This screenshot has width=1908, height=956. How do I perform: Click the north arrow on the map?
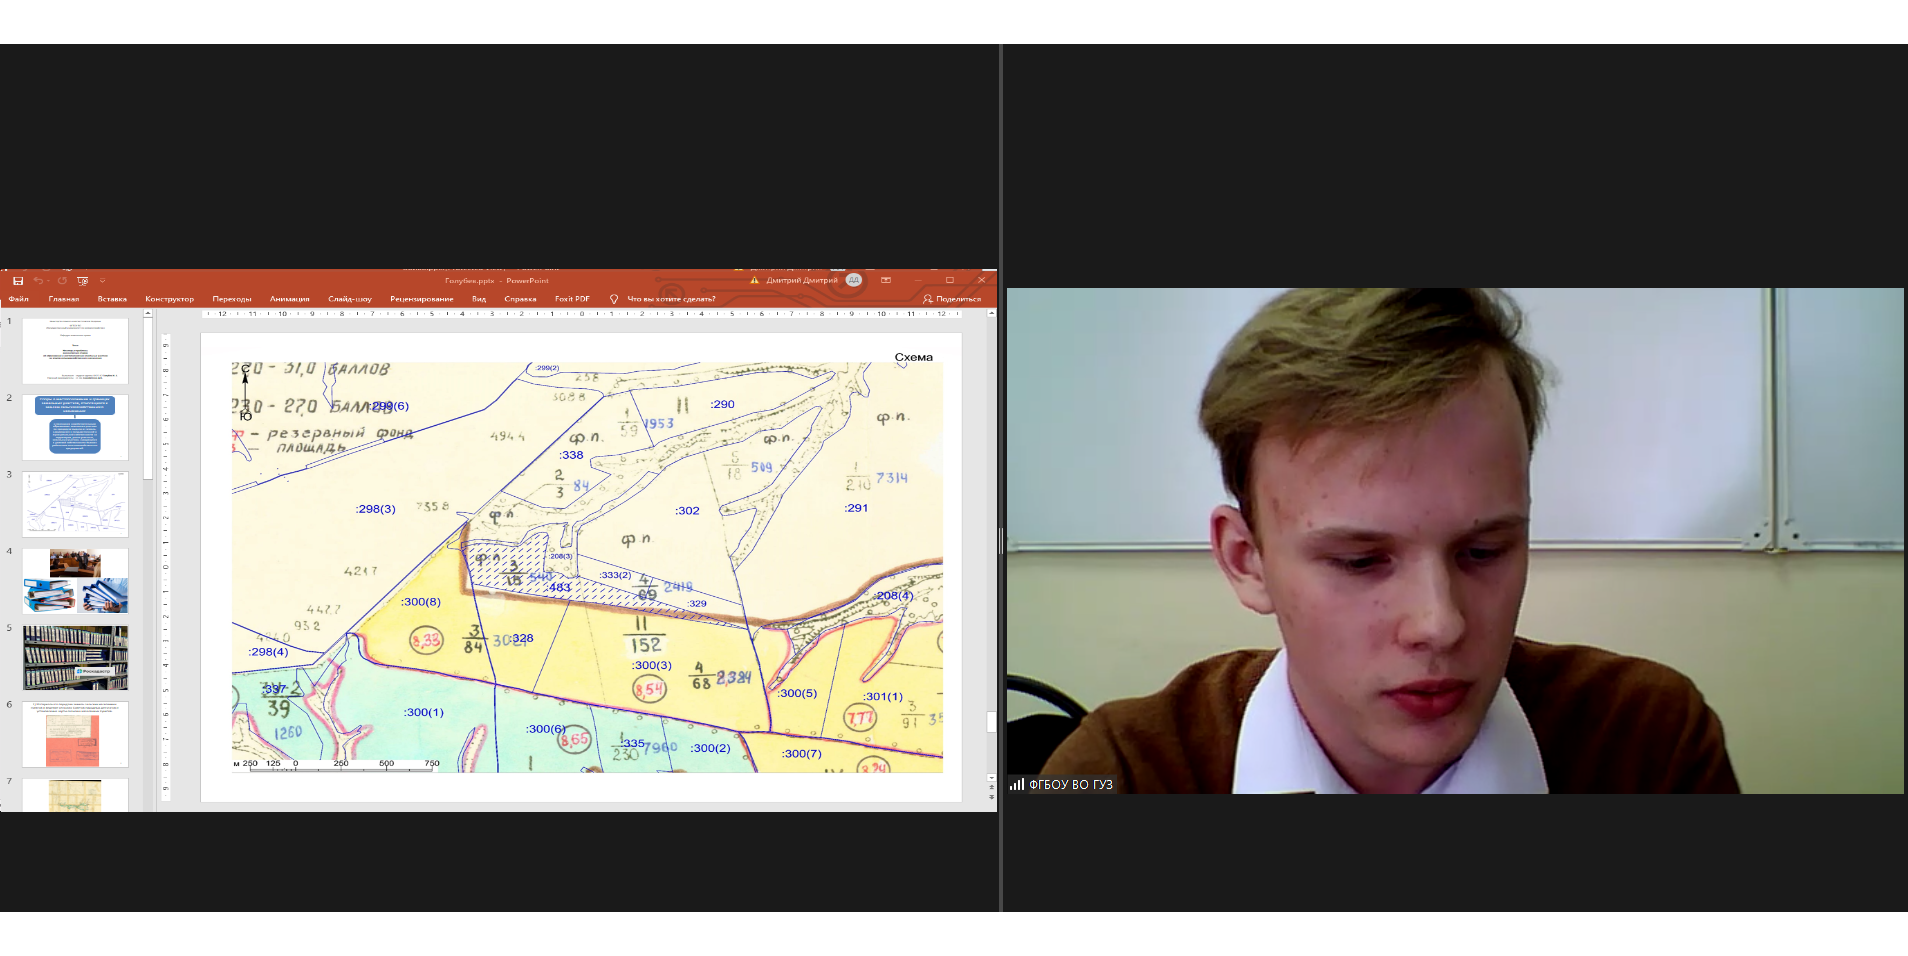[x=245, y=392]
